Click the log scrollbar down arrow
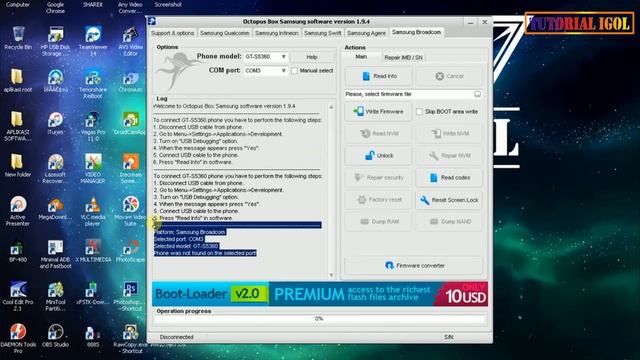The image size is (640, 360). tap(331, 275)
